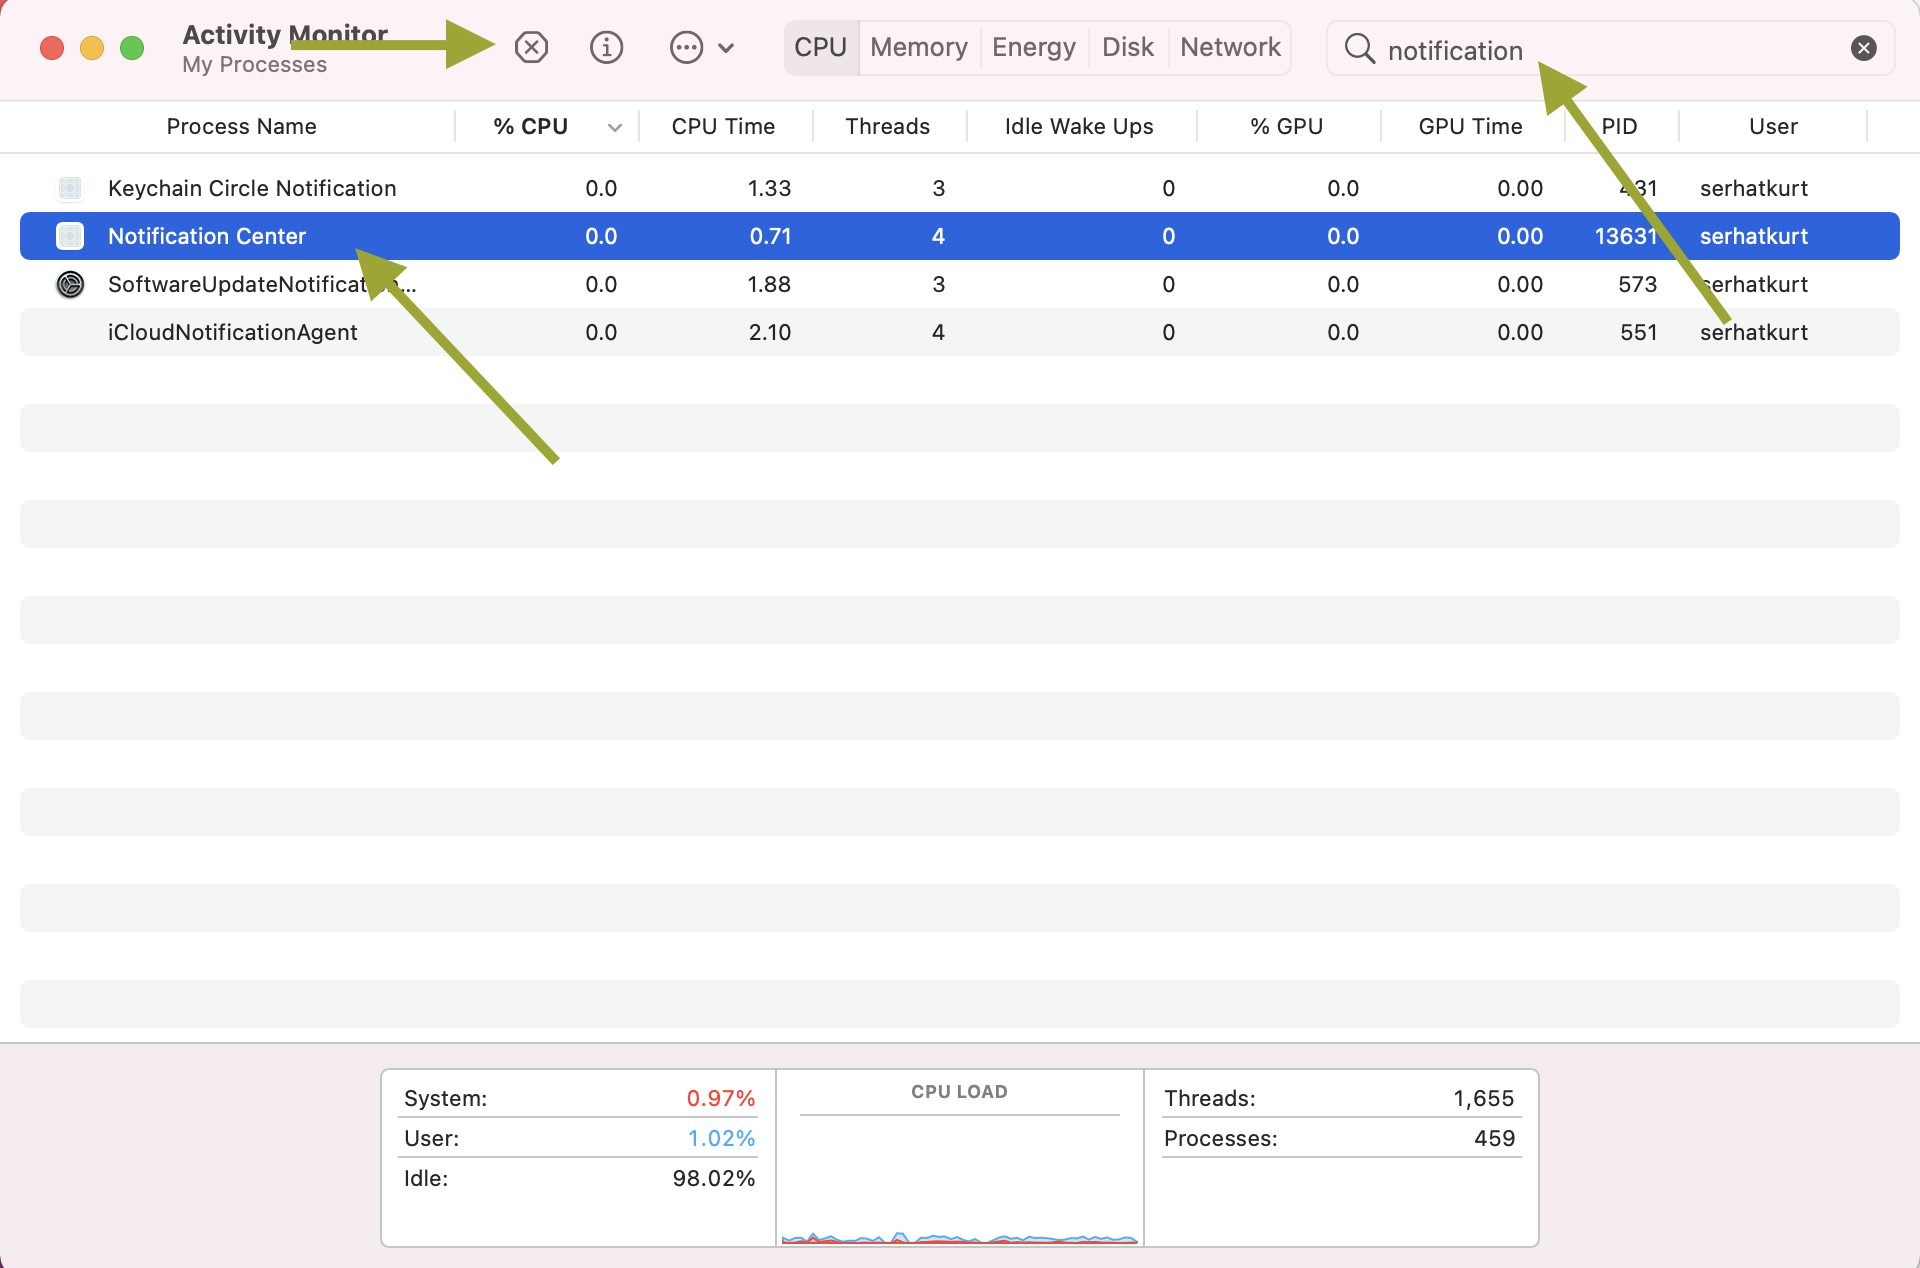Viewport: 1920px width, 1268px height.
Task: Click the My Processes subtitle
Action: 254,64
